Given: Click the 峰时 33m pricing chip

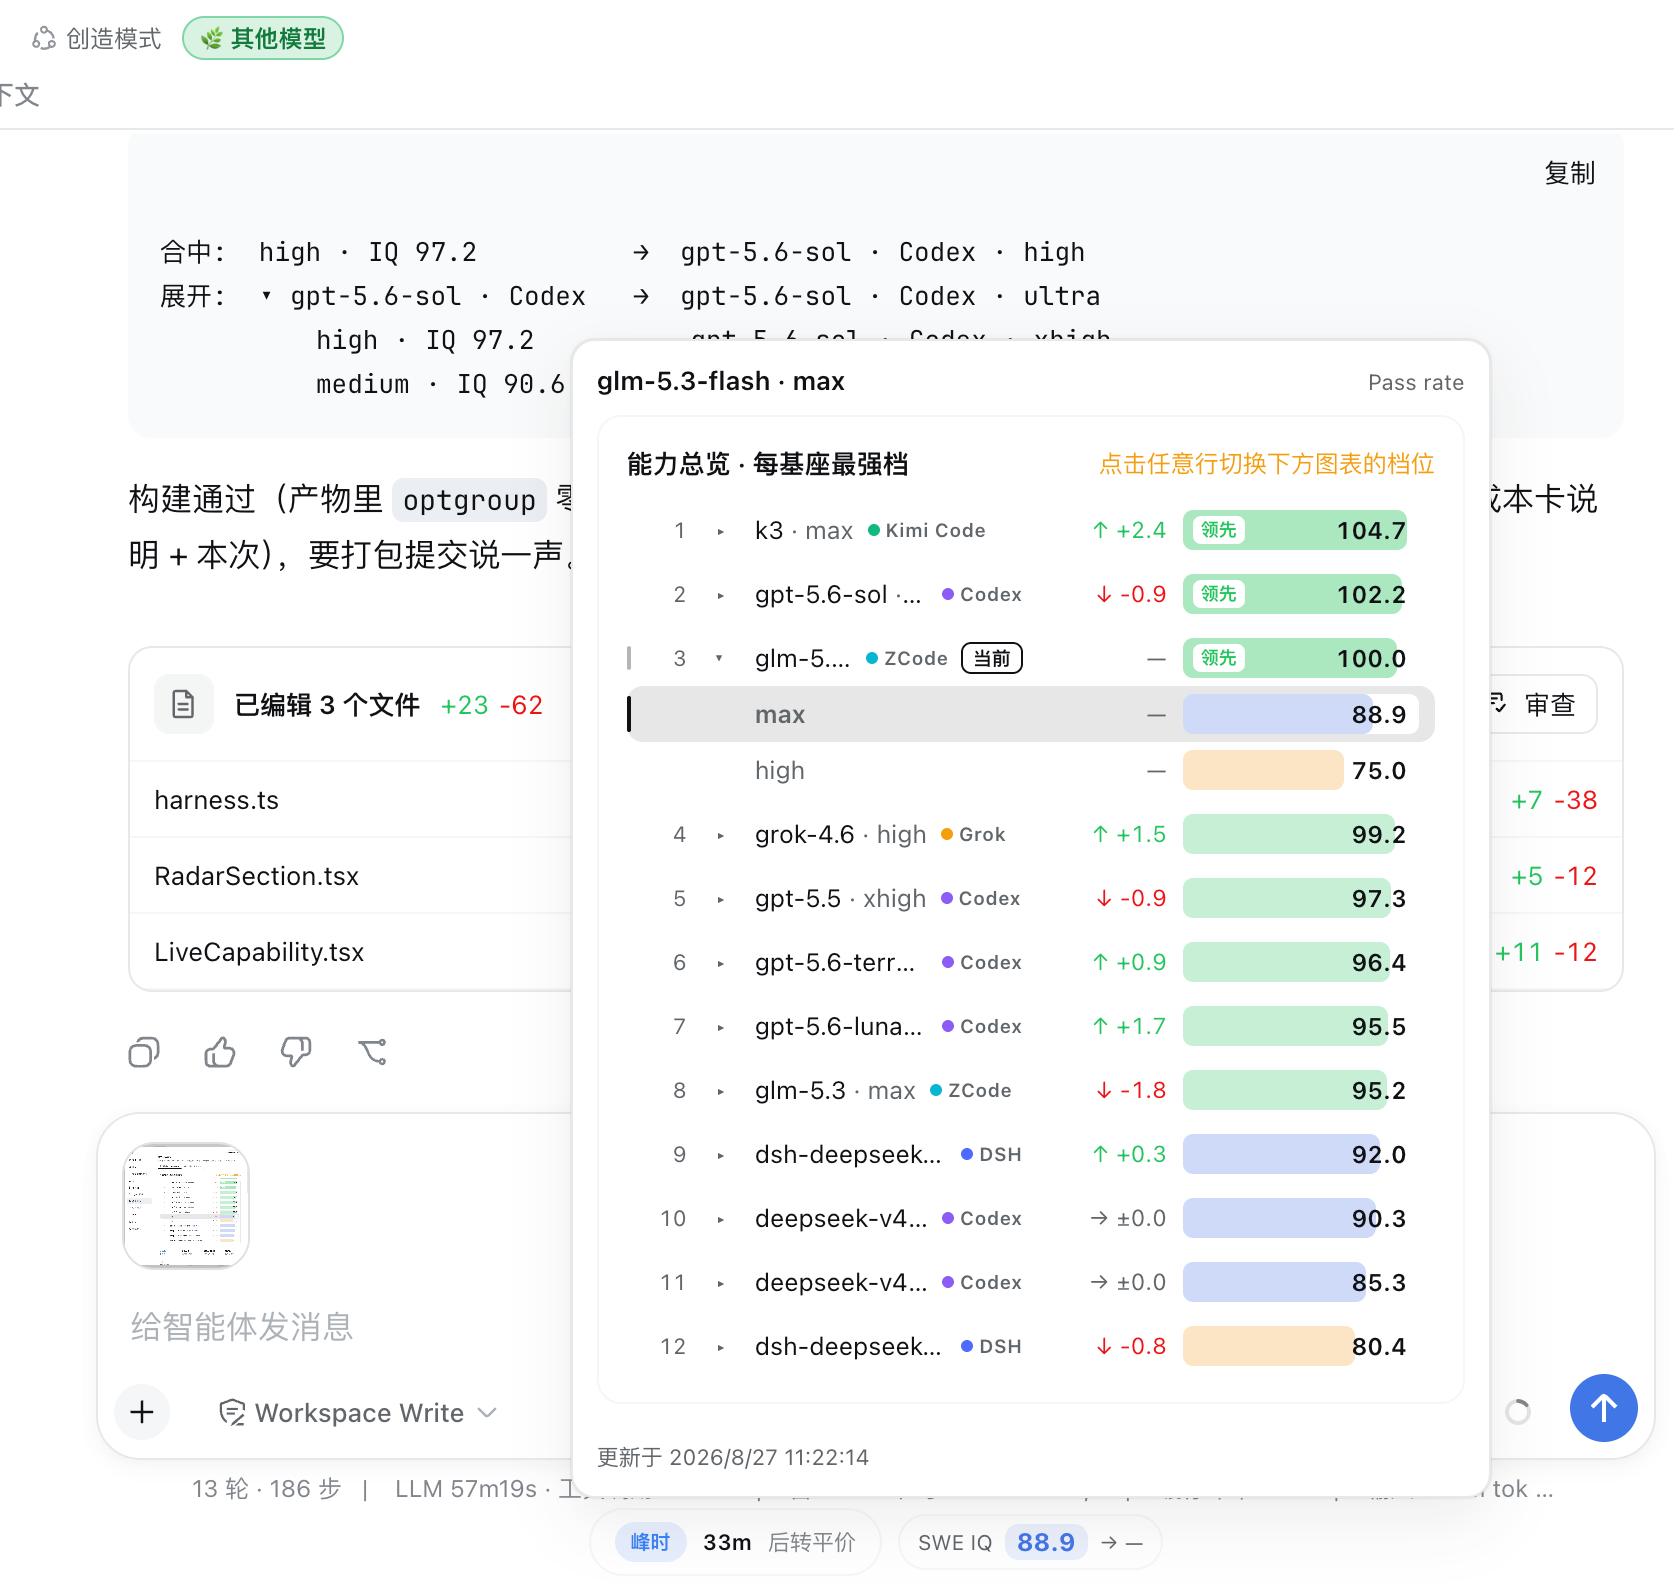Looking at the screenshot, I should 735,1542.
